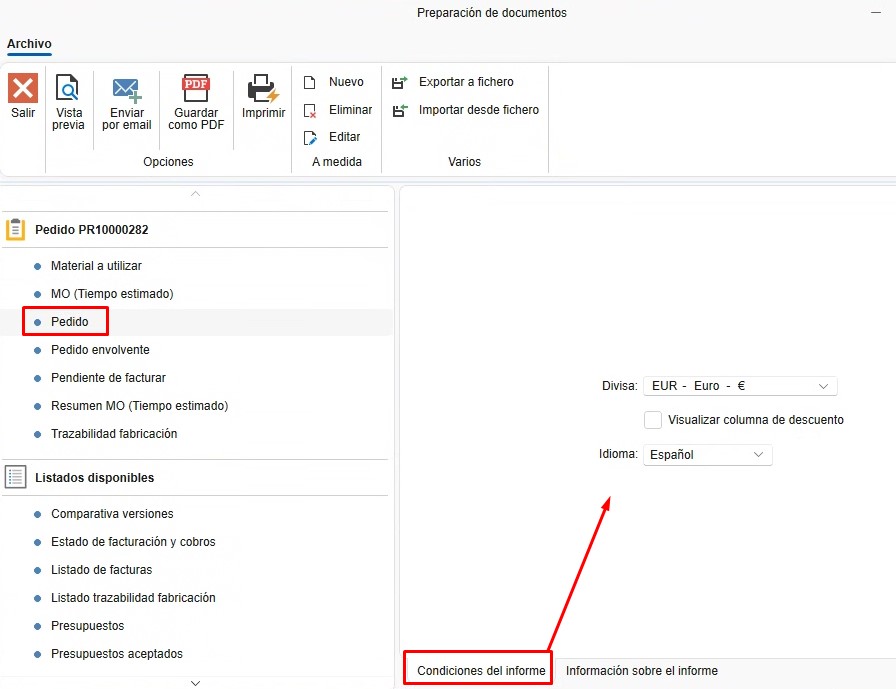The image size is (896, 689).
Task: Select Estado de facturación y cobros
Action: [x=133, y=542]
